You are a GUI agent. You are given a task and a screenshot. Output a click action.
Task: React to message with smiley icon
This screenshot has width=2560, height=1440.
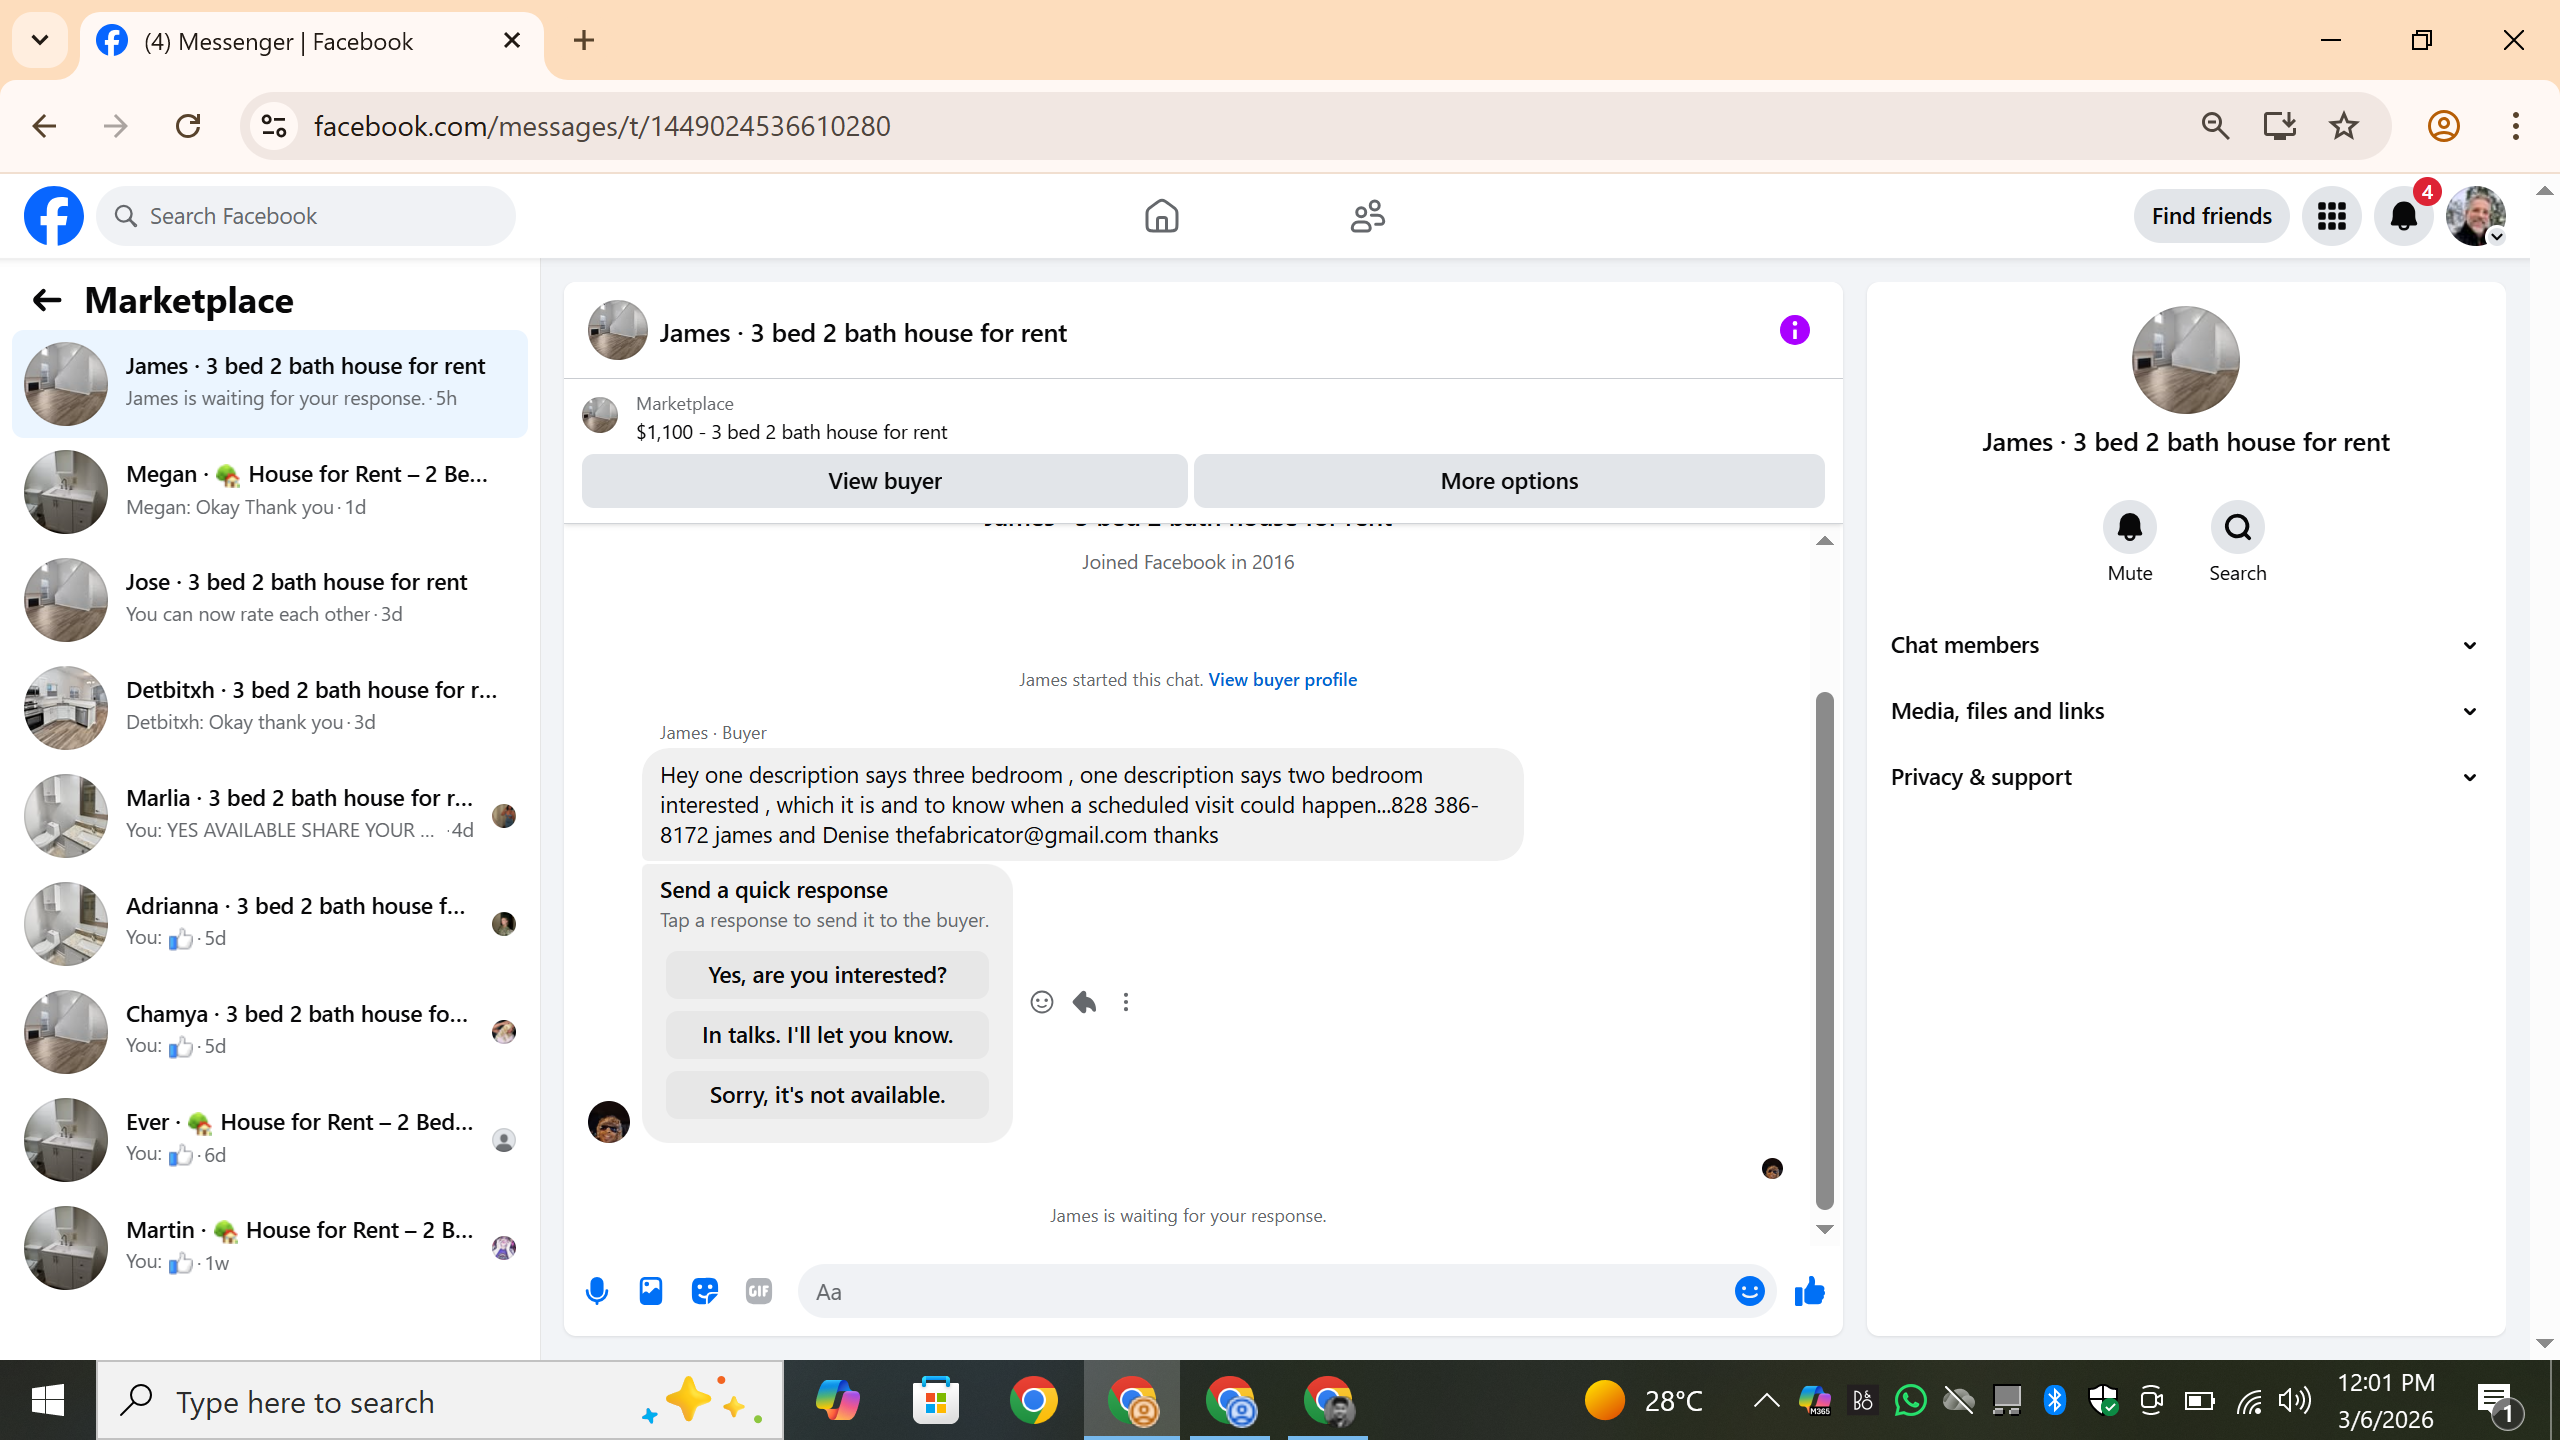1041,1002
